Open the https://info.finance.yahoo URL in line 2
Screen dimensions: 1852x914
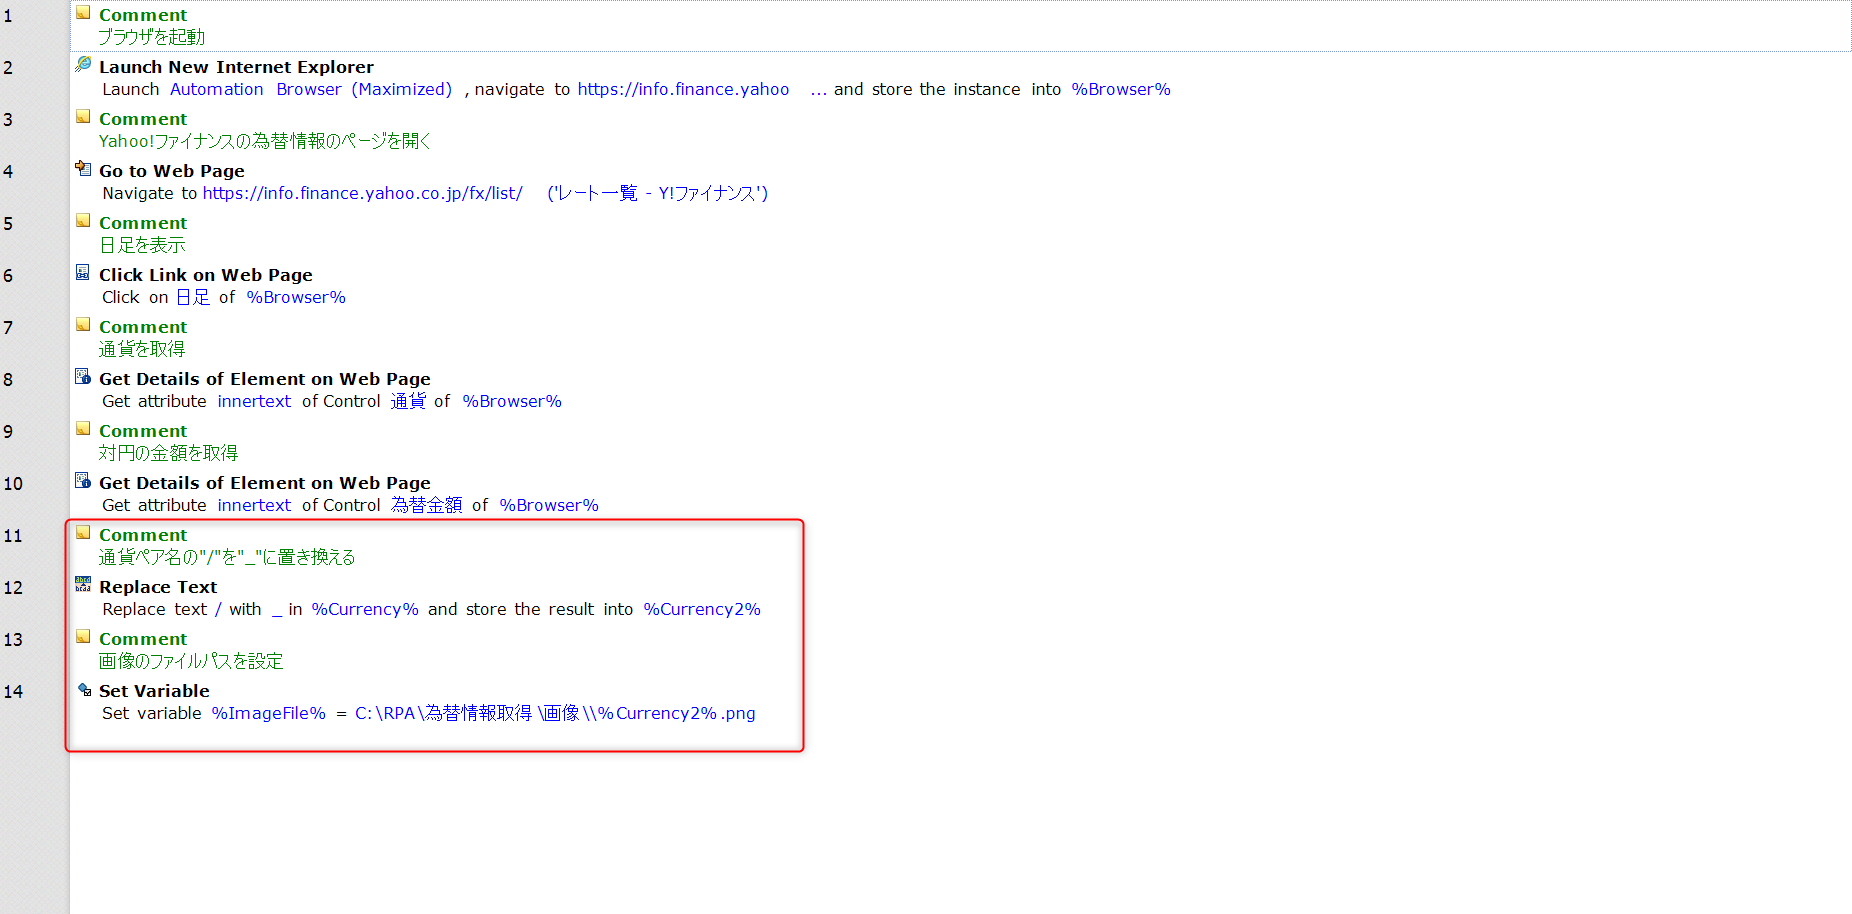point(683,89)
